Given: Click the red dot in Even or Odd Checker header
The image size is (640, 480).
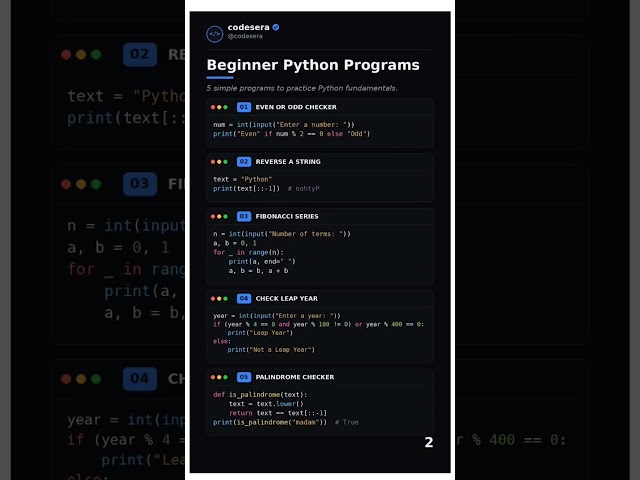Looking at the screenshot, I should [213, 107].
